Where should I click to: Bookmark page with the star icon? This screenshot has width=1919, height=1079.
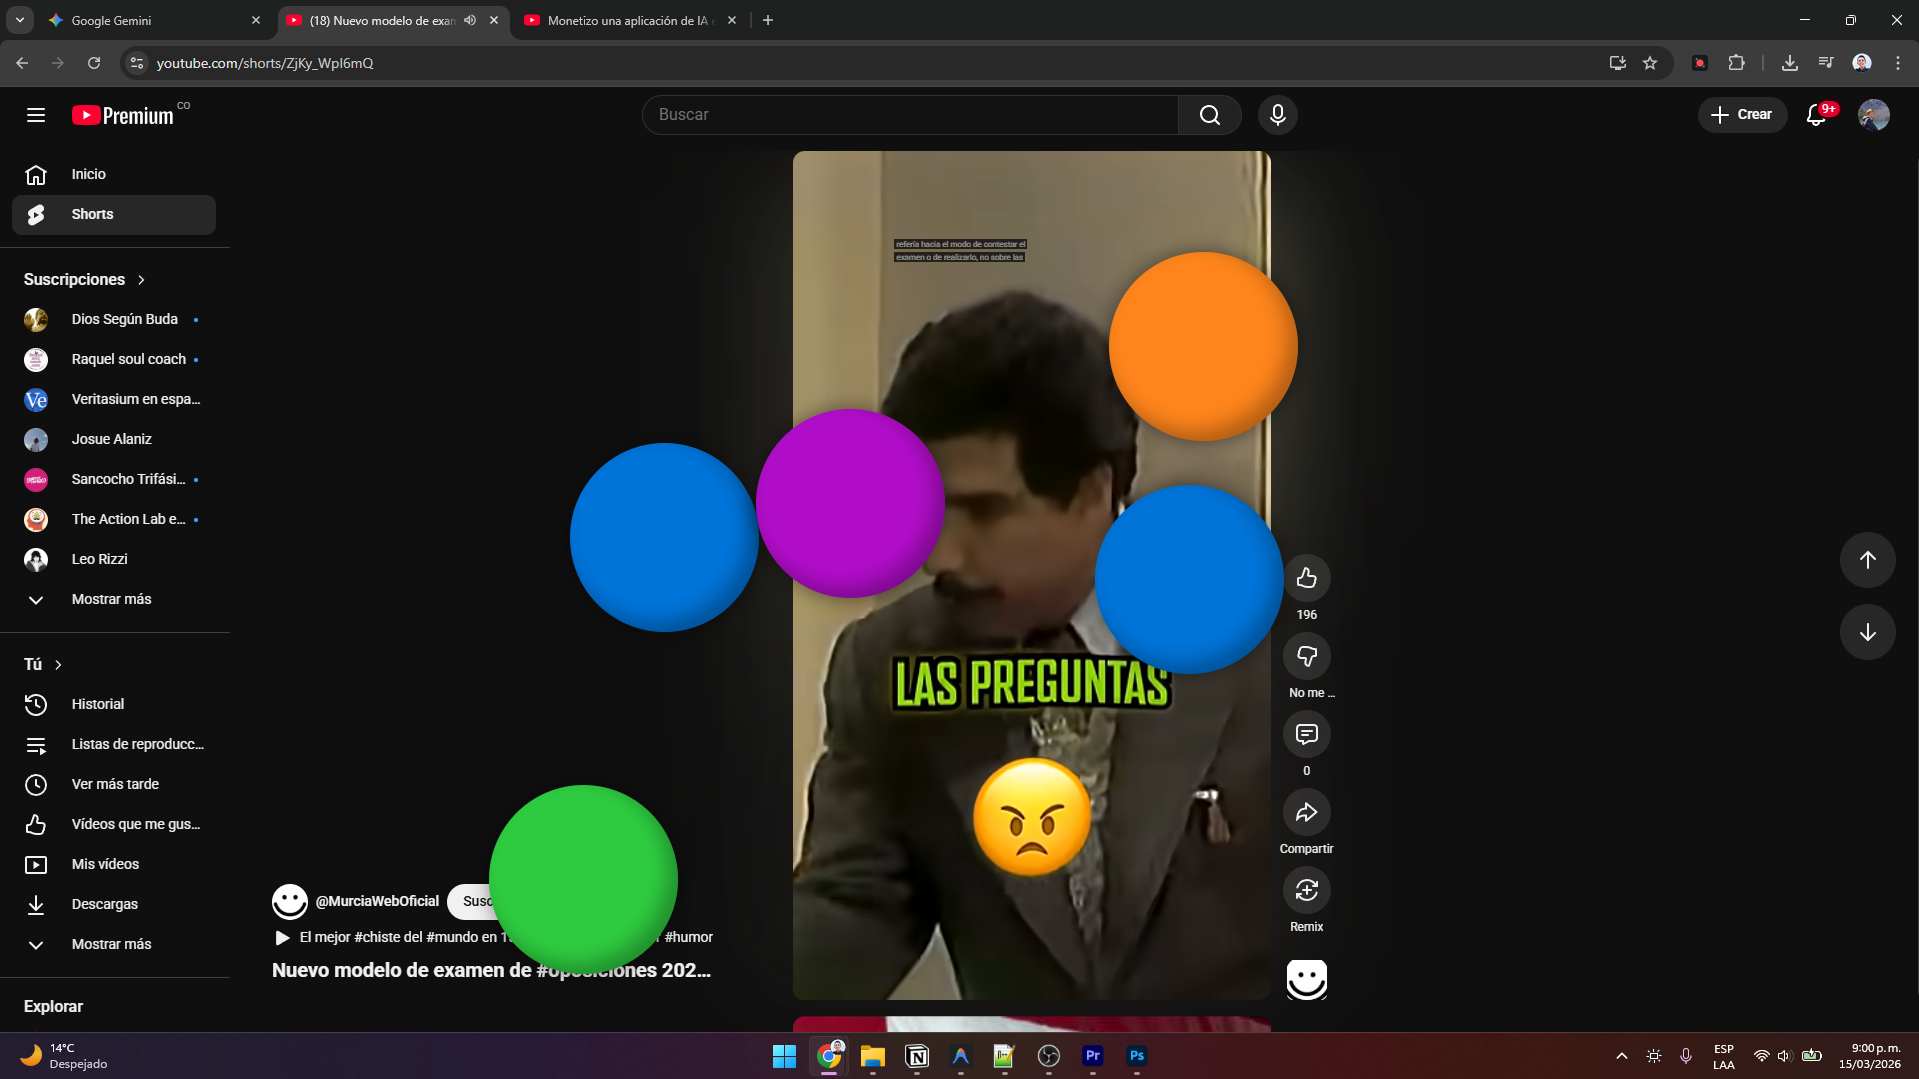[x=1650, y=63]
